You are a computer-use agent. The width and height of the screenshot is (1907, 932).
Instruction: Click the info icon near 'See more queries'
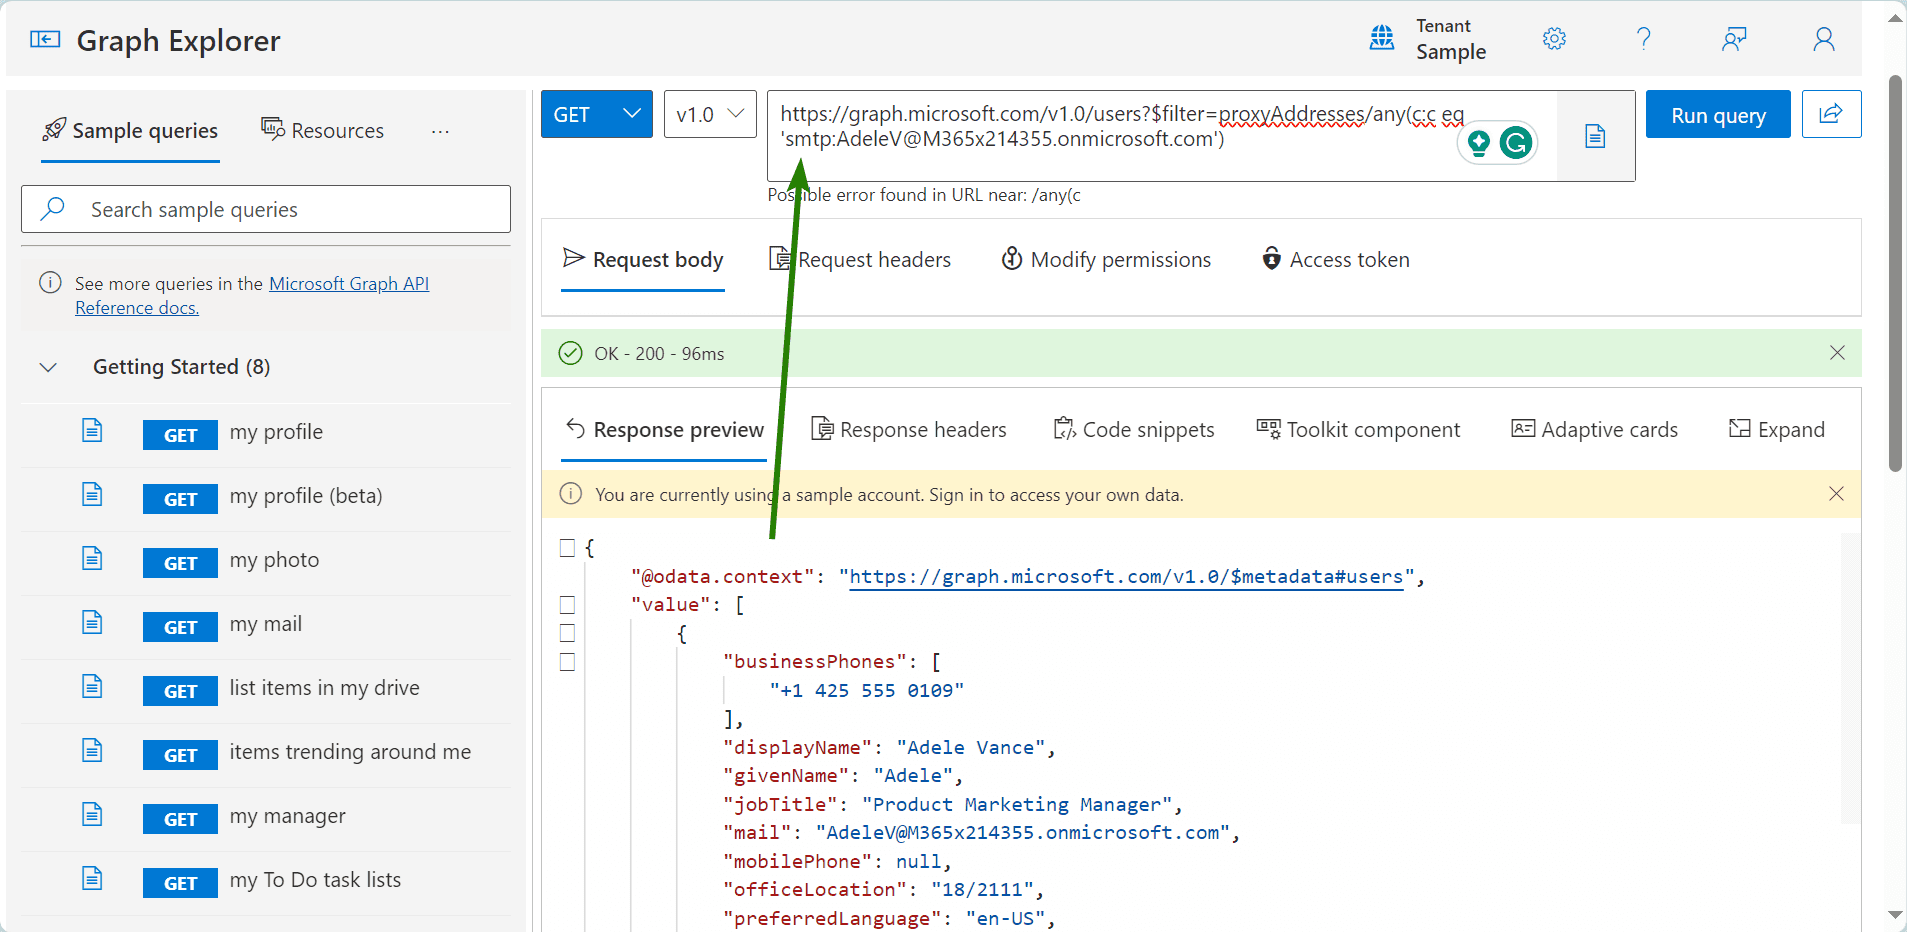tap(50, 283)
